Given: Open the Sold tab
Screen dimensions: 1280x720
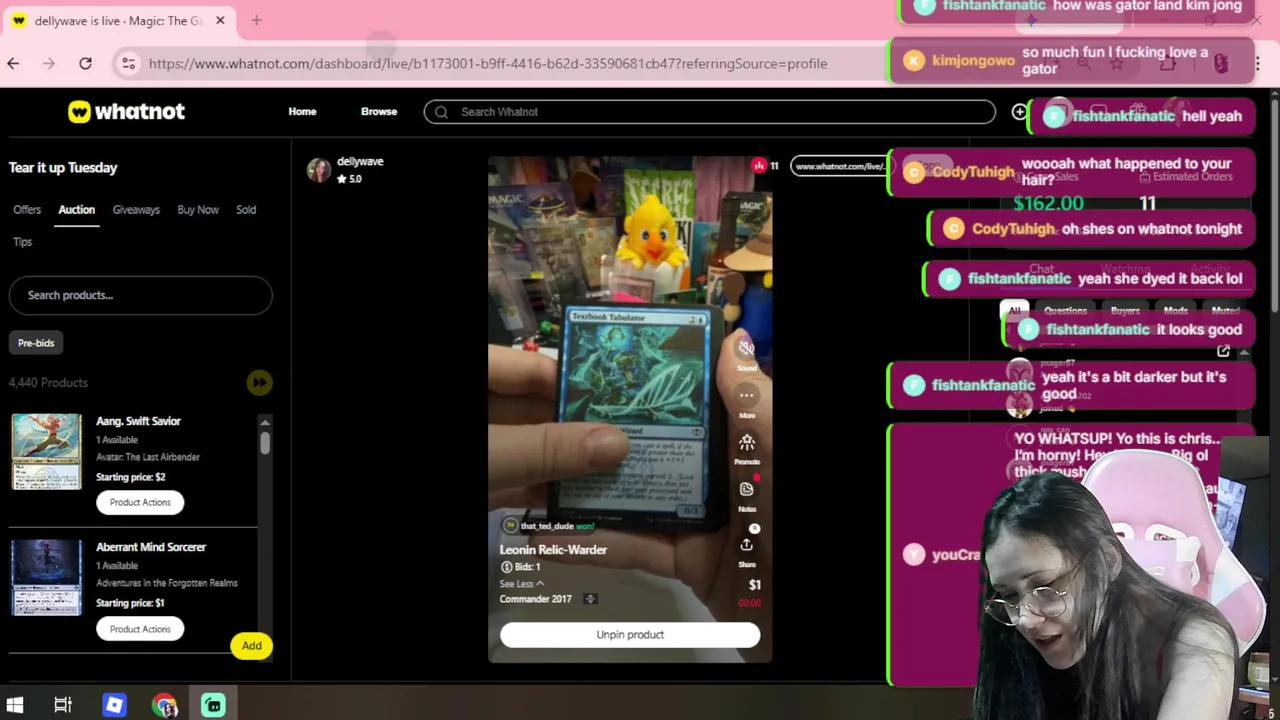Looking at the screenshot, I should (246, 210).
